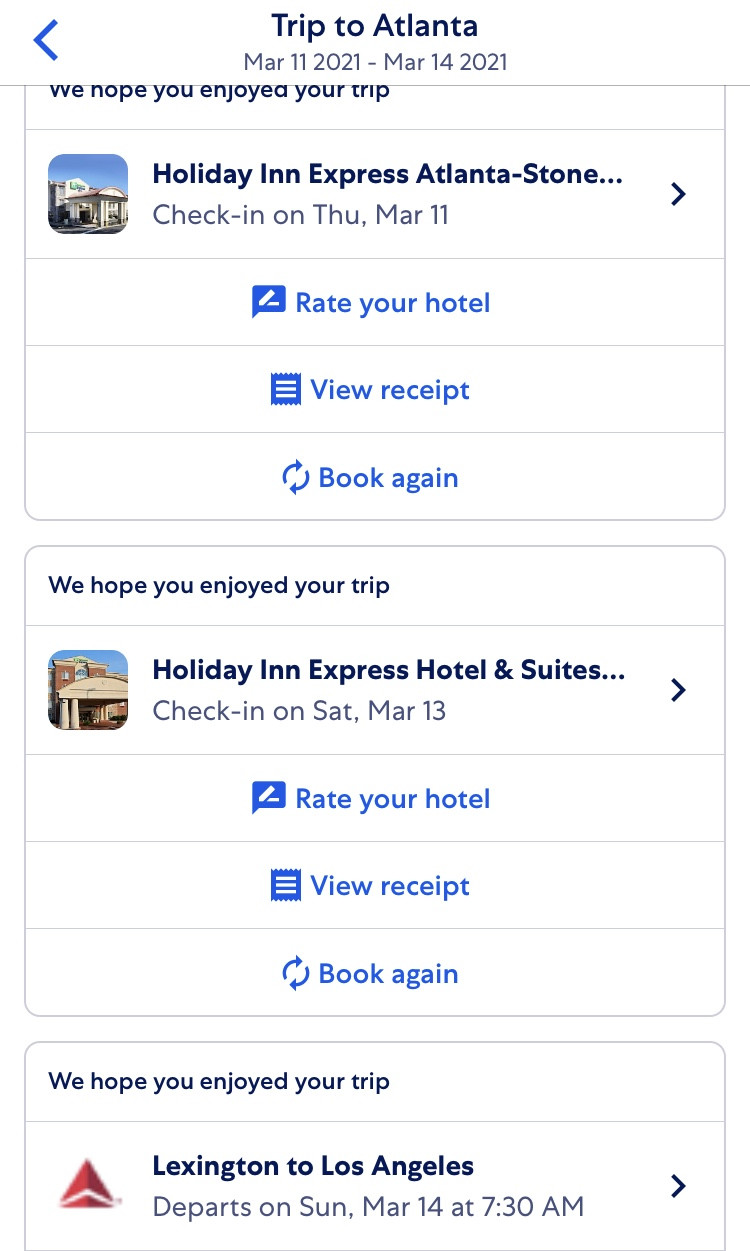Rate your hotel for Mar 11 stay
750x1251 pixels.
(392, 302)
